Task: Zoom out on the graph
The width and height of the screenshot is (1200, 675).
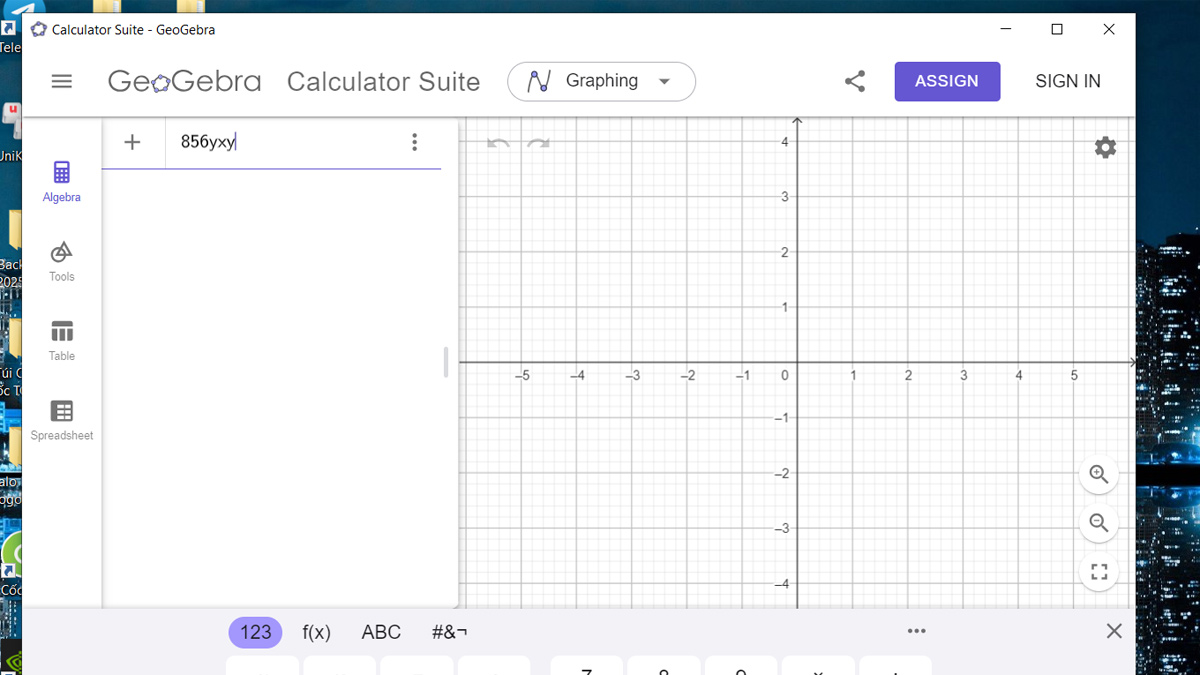Action: pos(1099,523)
